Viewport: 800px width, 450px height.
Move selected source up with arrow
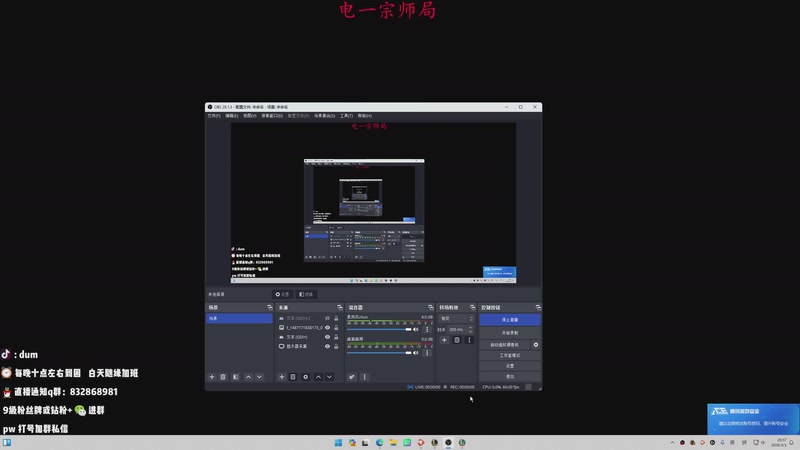pyautogui.click(x=318, y=377)
